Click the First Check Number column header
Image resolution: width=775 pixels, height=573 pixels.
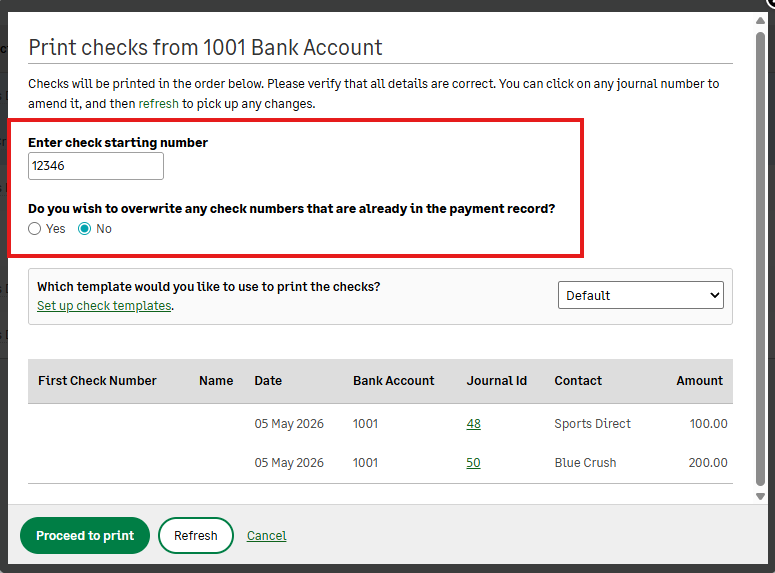click(x=97, y=381)
